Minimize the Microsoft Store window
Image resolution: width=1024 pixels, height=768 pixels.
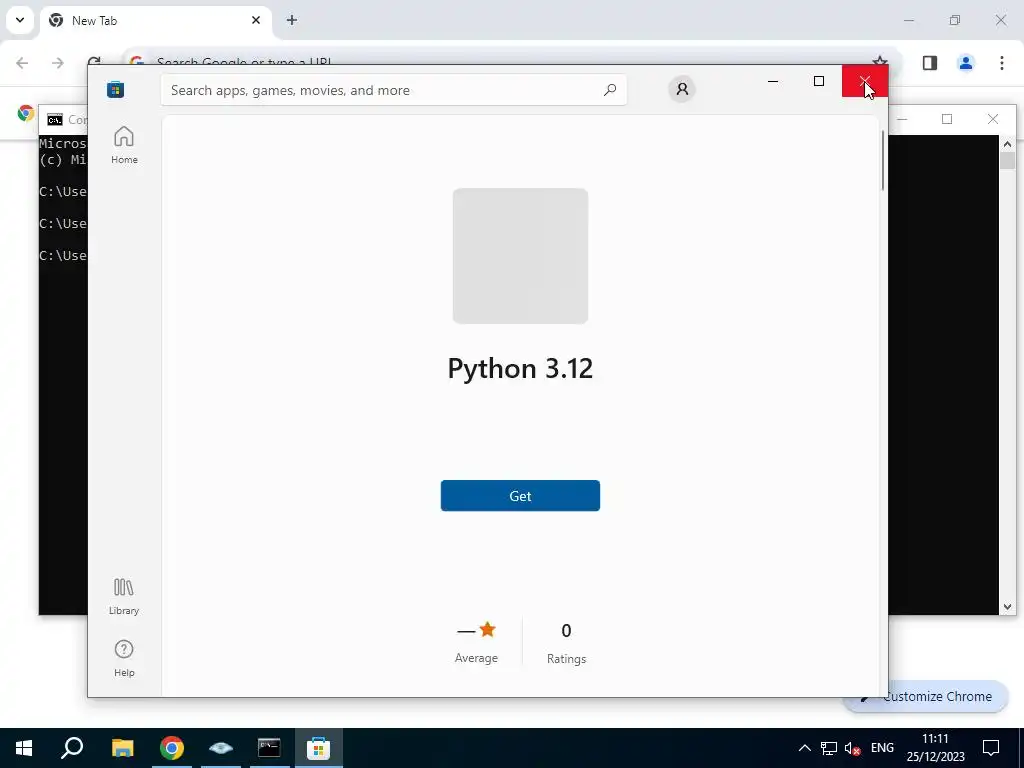click(x=773, y=81)
